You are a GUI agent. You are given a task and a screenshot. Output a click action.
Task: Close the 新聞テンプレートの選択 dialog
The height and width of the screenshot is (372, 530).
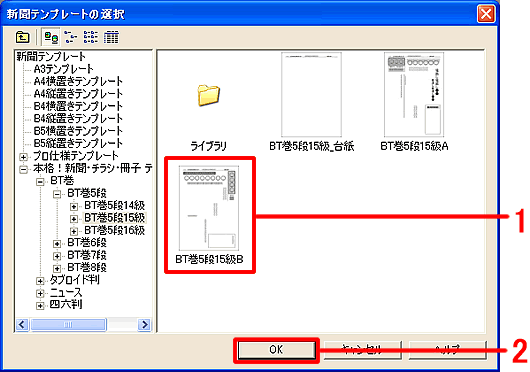click(486, 14)
